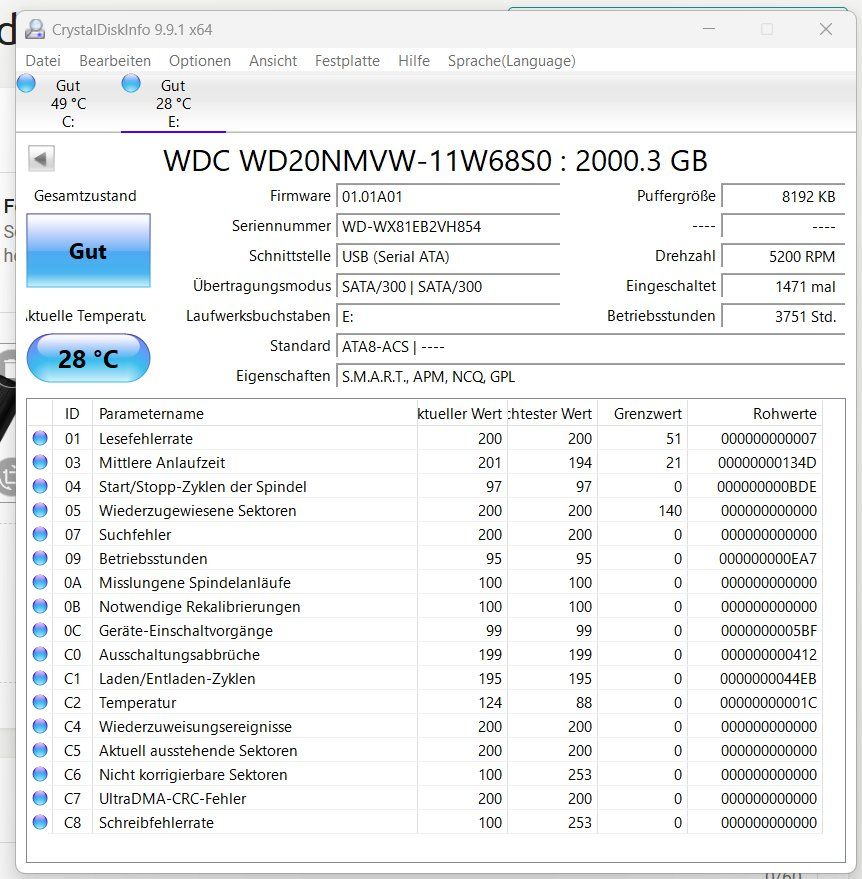This screenshot has height=879, width=862.
Task: Click status orb for UltraDMA-CRC-Fehler
Action: [x=40, y=798]
